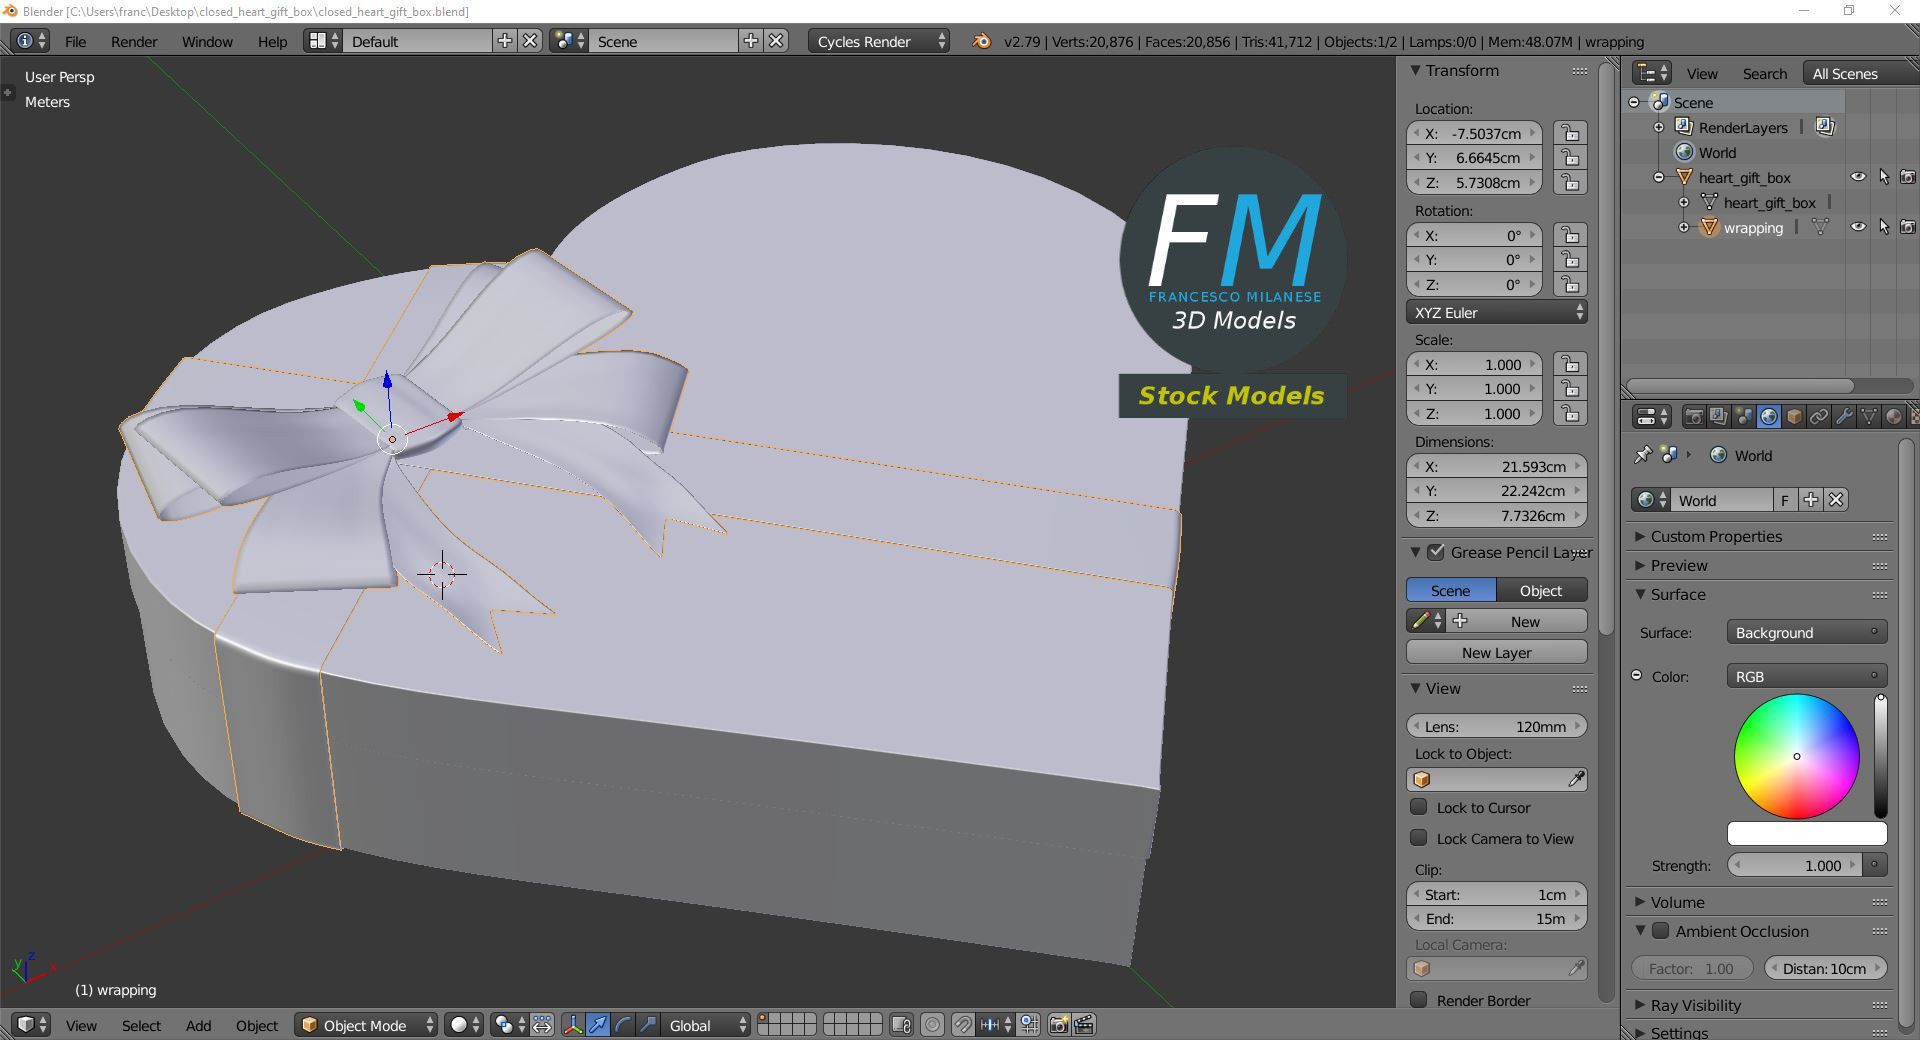Open the Add menu in viewport header
Viewport: 1920px width, 1040px height.
198,1026
